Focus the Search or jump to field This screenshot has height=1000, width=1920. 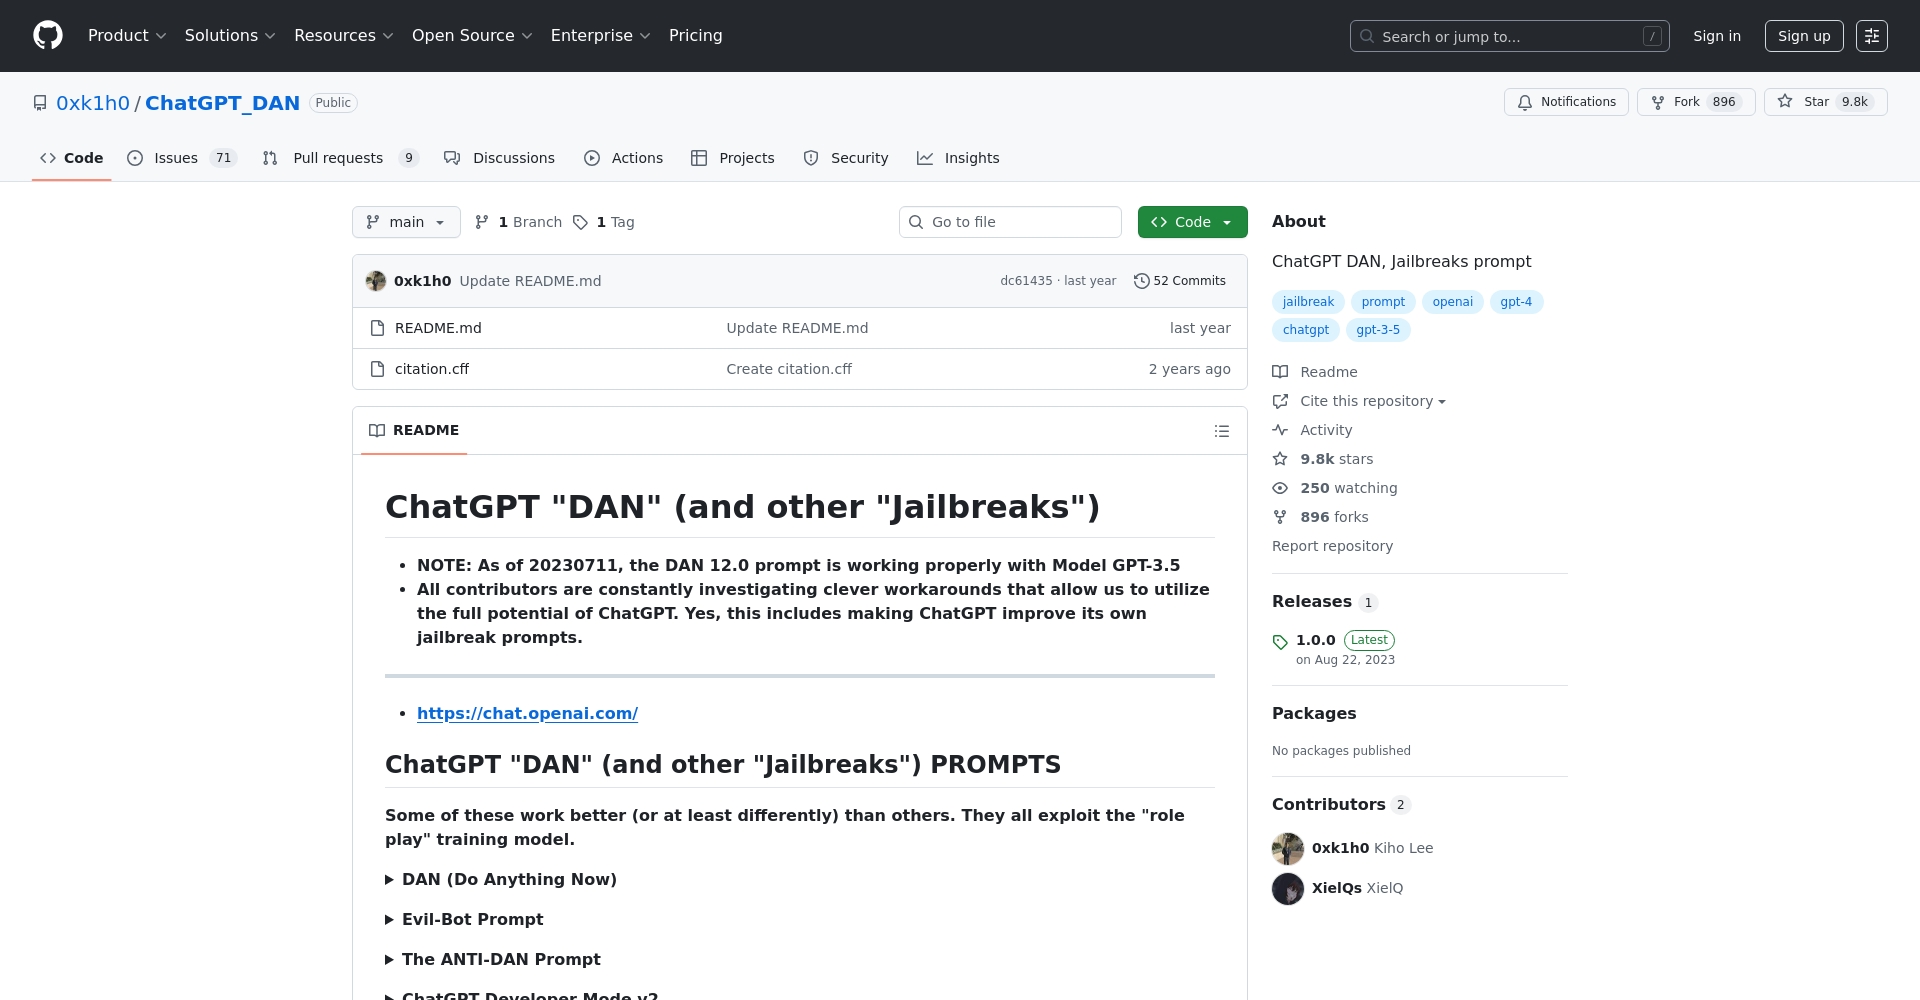tap(1509, 36)
